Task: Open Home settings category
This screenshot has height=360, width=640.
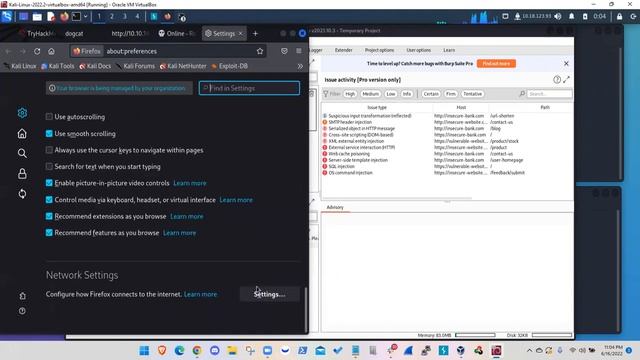Action: pyautogui.click(x=22, y=133)
